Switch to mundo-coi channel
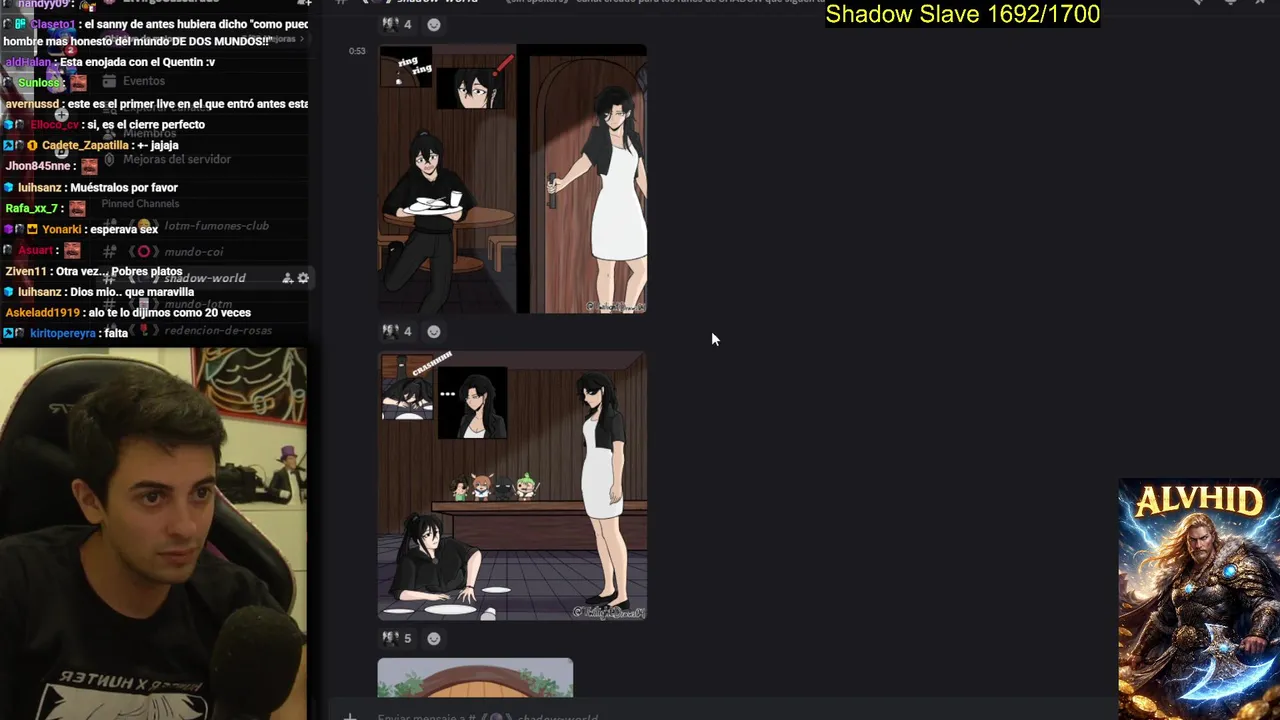 pyautogui.click(x=193, y=252)
